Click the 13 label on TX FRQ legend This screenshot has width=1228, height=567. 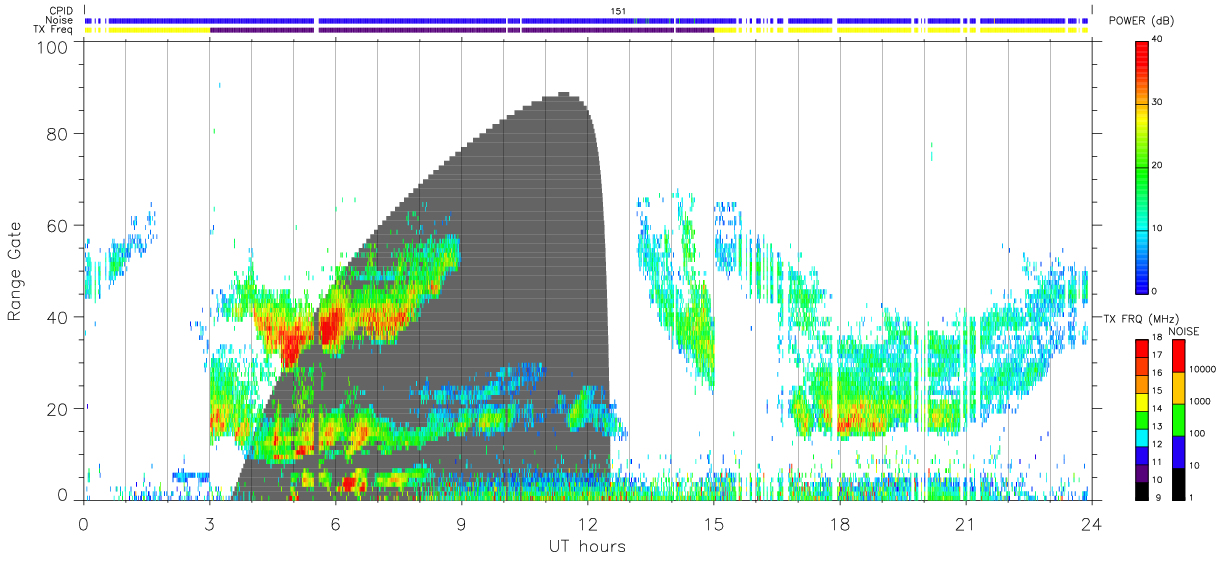1159,426
